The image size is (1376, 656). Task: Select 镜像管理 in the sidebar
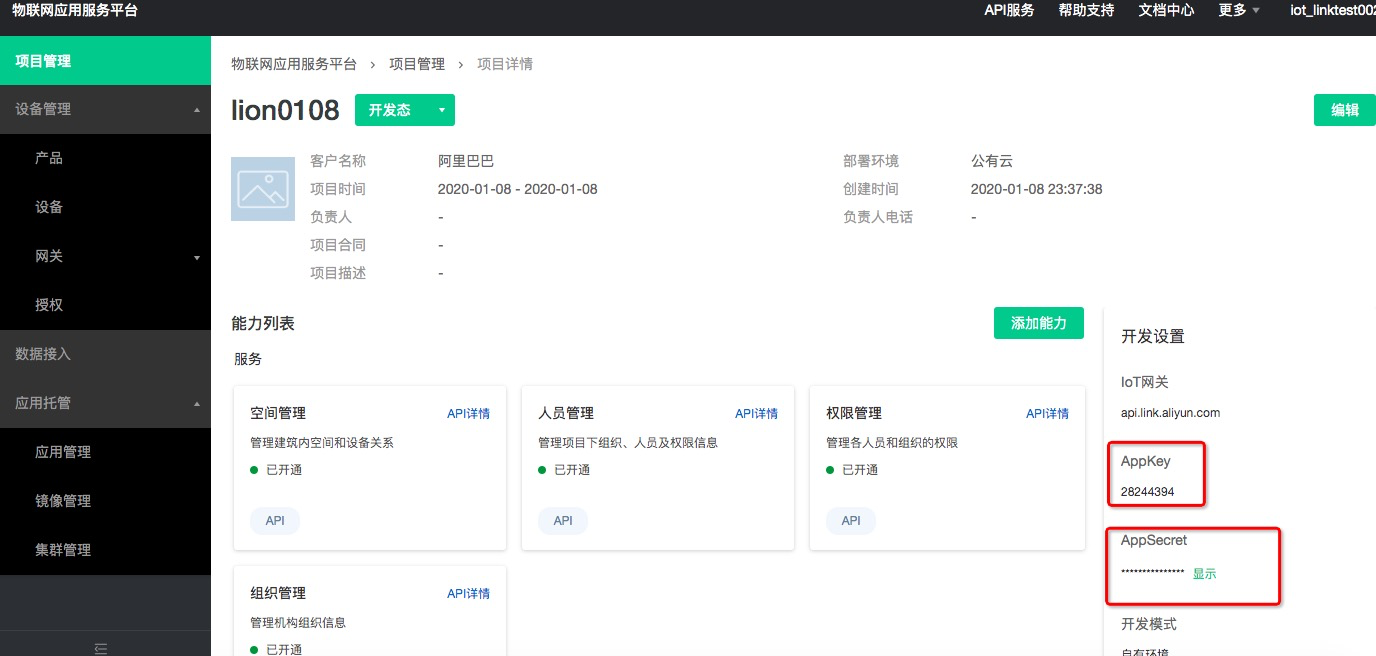point(105,501)
